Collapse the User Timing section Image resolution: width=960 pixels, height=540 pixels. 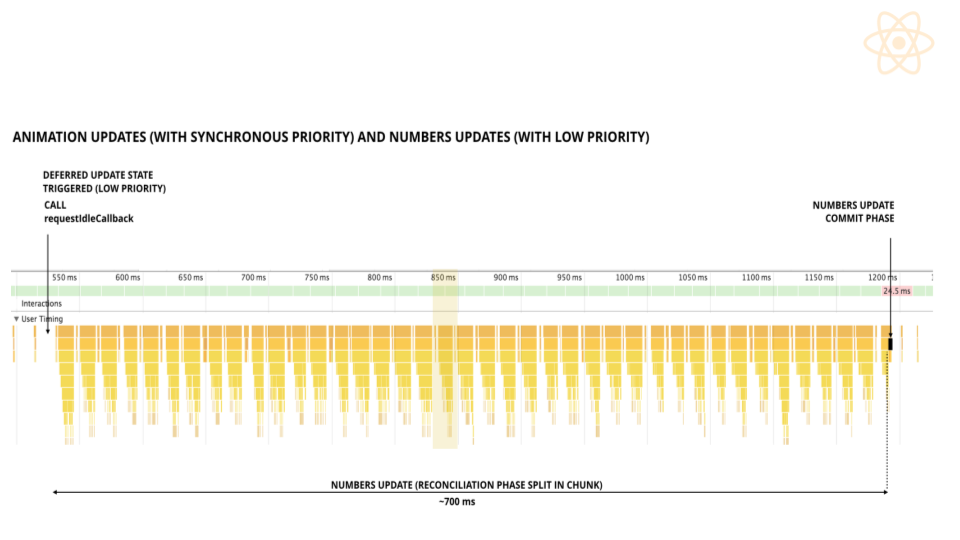point(16,319)
